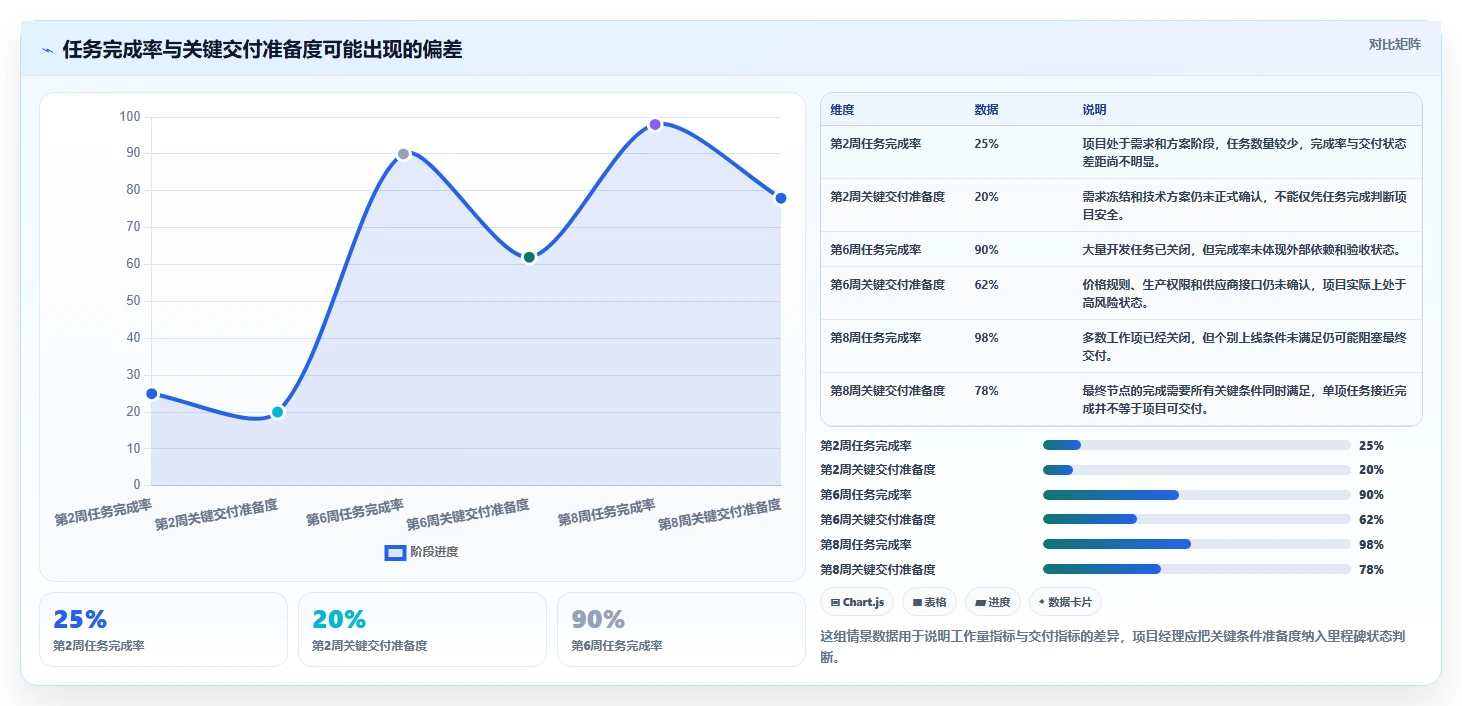Click the 90% label beside progress bars

click(1371, 495)
